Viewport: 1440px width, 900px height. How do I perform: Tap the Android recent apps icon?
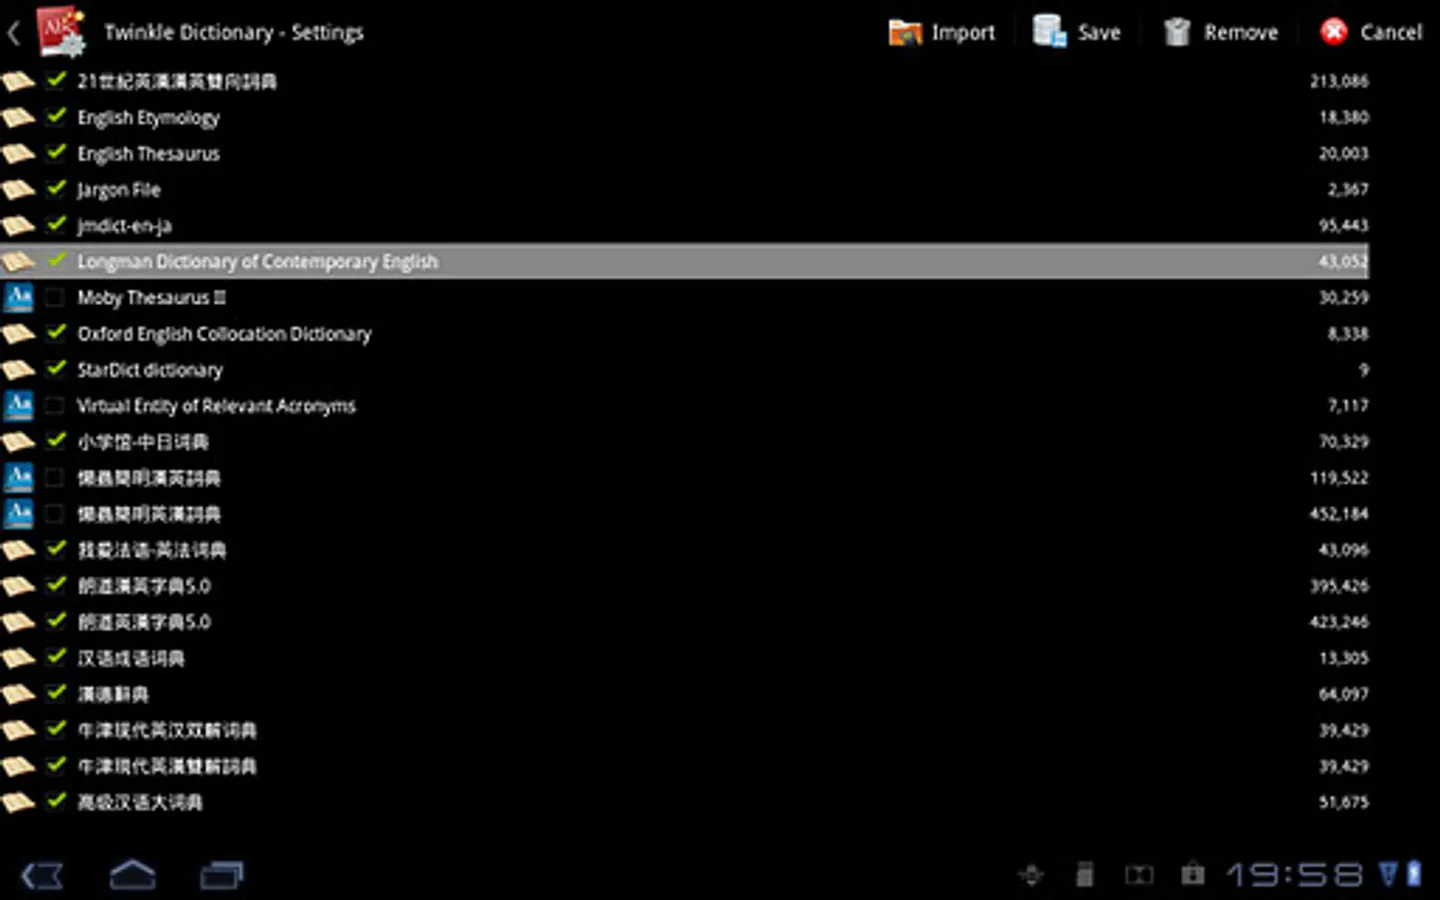pyautogui.click(x=222, y=876)
